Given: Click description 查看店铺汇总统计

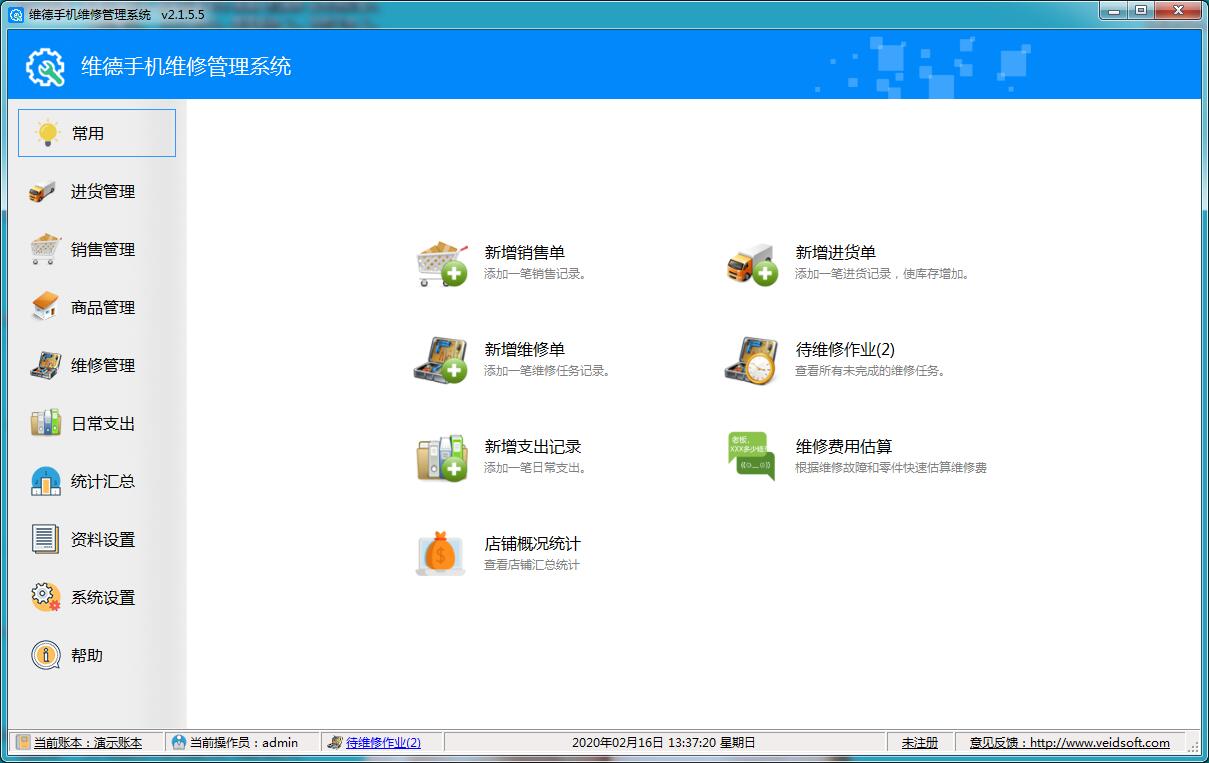Looking at the screenshot, I should (532, 564).
